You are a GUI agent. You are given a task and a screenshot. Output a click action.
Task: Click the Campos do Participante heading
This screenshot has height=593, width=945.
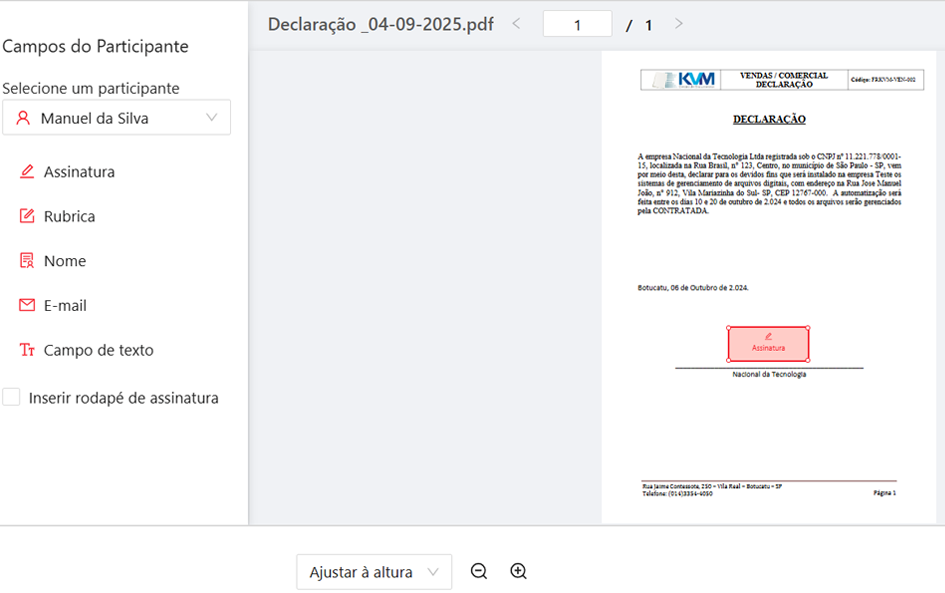point(95,46)
